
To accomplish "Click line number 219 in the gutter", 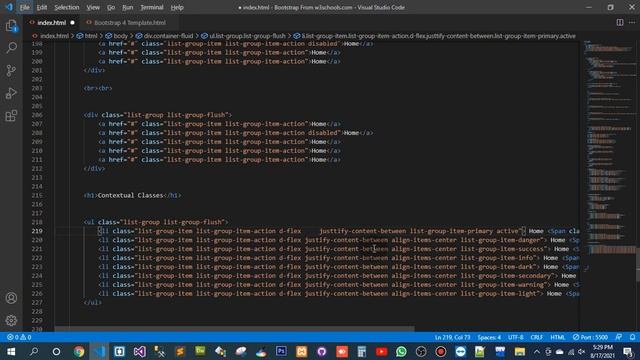I will 37,231.
